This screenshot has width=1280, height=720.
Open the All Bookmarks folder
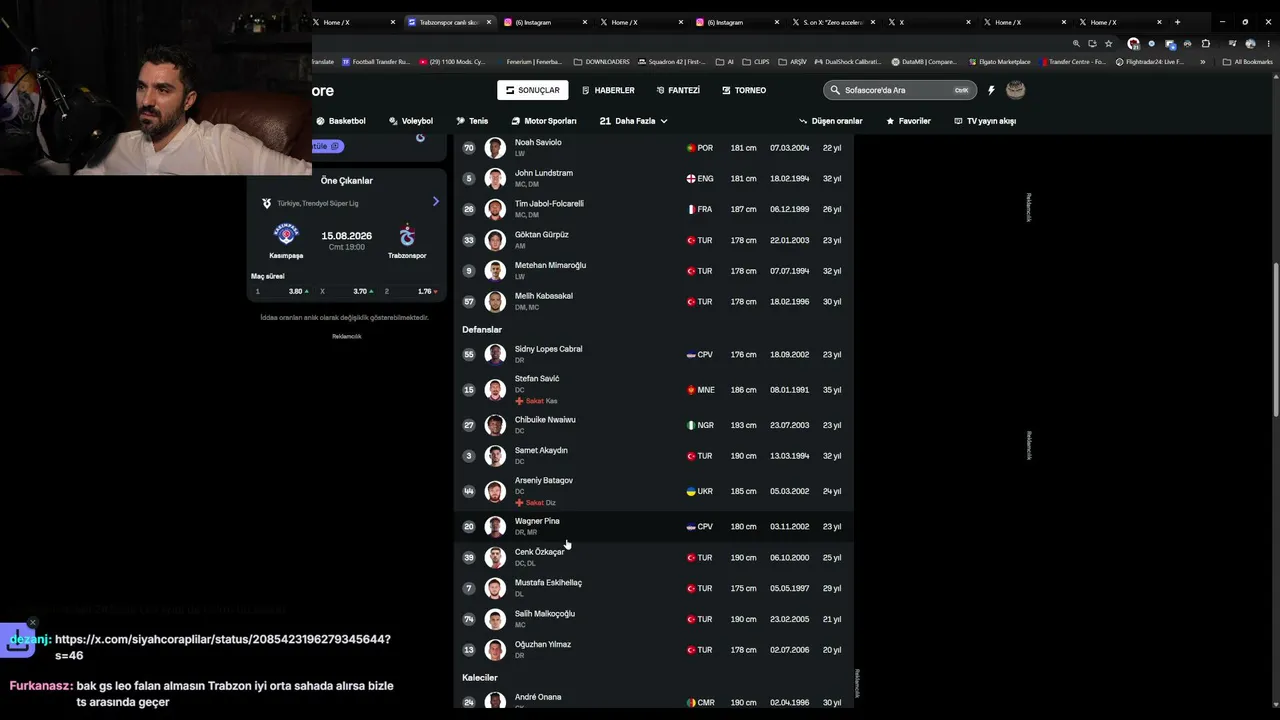(1247, 62)
